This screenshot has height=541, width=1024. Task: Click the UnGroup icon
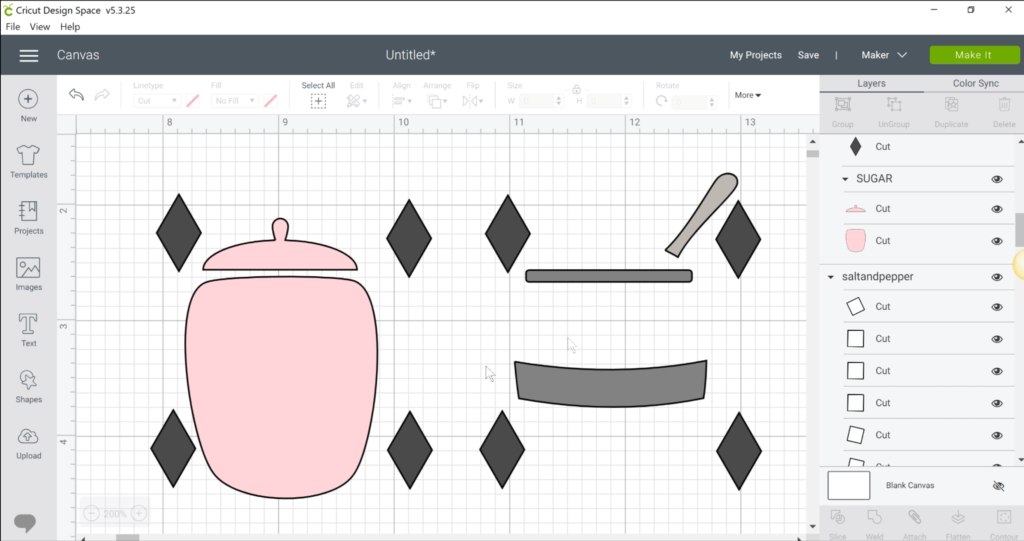[893, 104]
